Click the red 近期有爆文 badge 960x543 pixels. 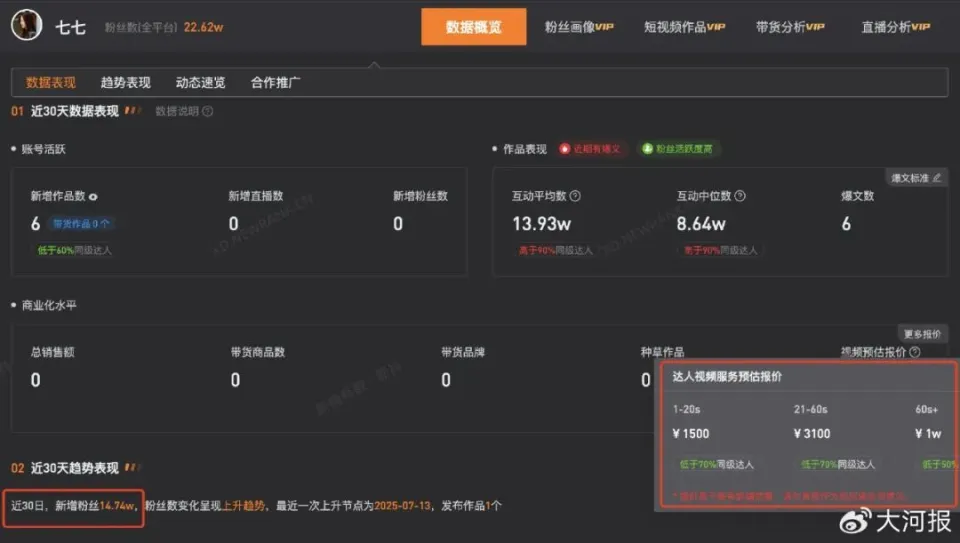coord(591,149)
